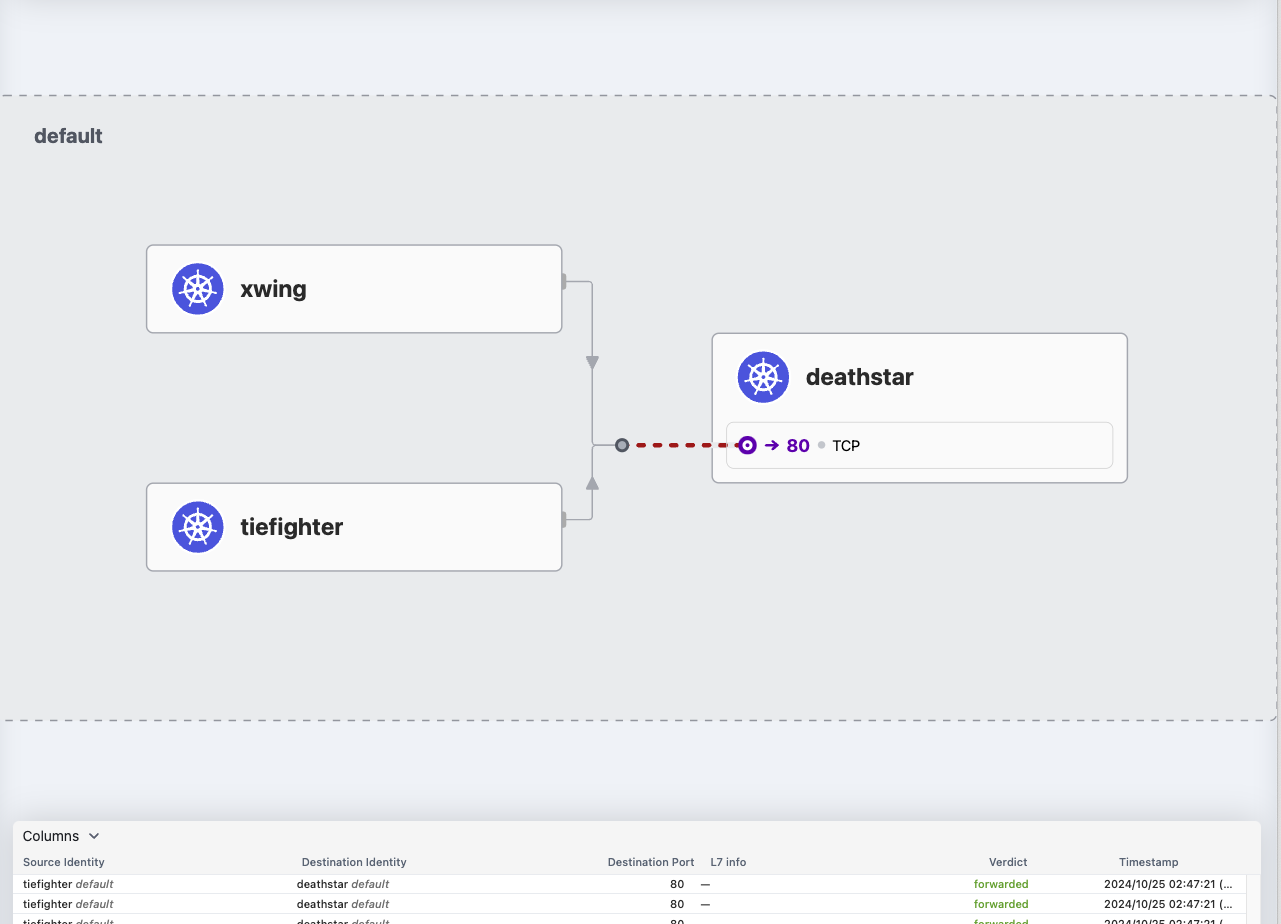
Task: Click the Source Identity column header
Action: click(x=64, y=862)
